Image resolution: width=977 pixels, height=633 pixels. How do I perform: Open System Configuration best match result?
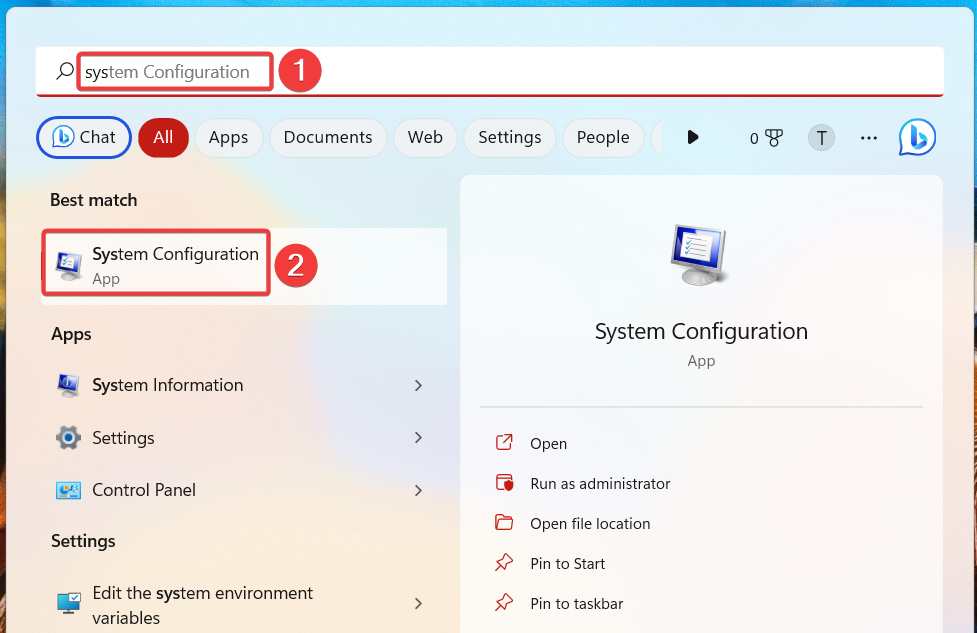pos(244,266)
